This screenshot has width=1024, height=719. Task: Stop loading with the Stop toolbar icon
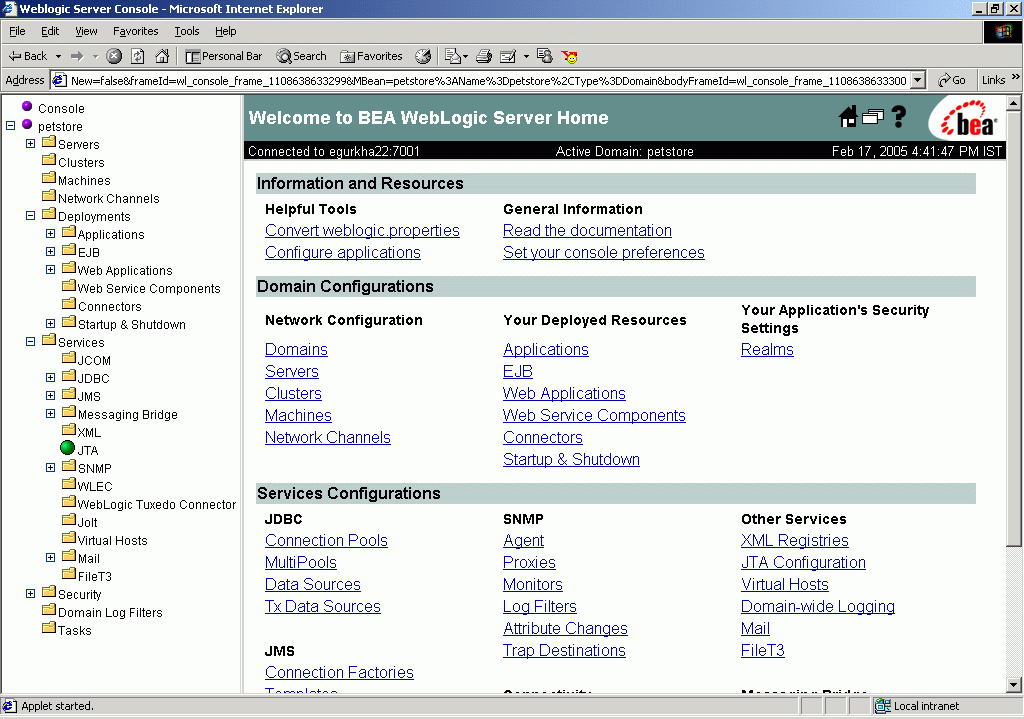coord(114,56)
